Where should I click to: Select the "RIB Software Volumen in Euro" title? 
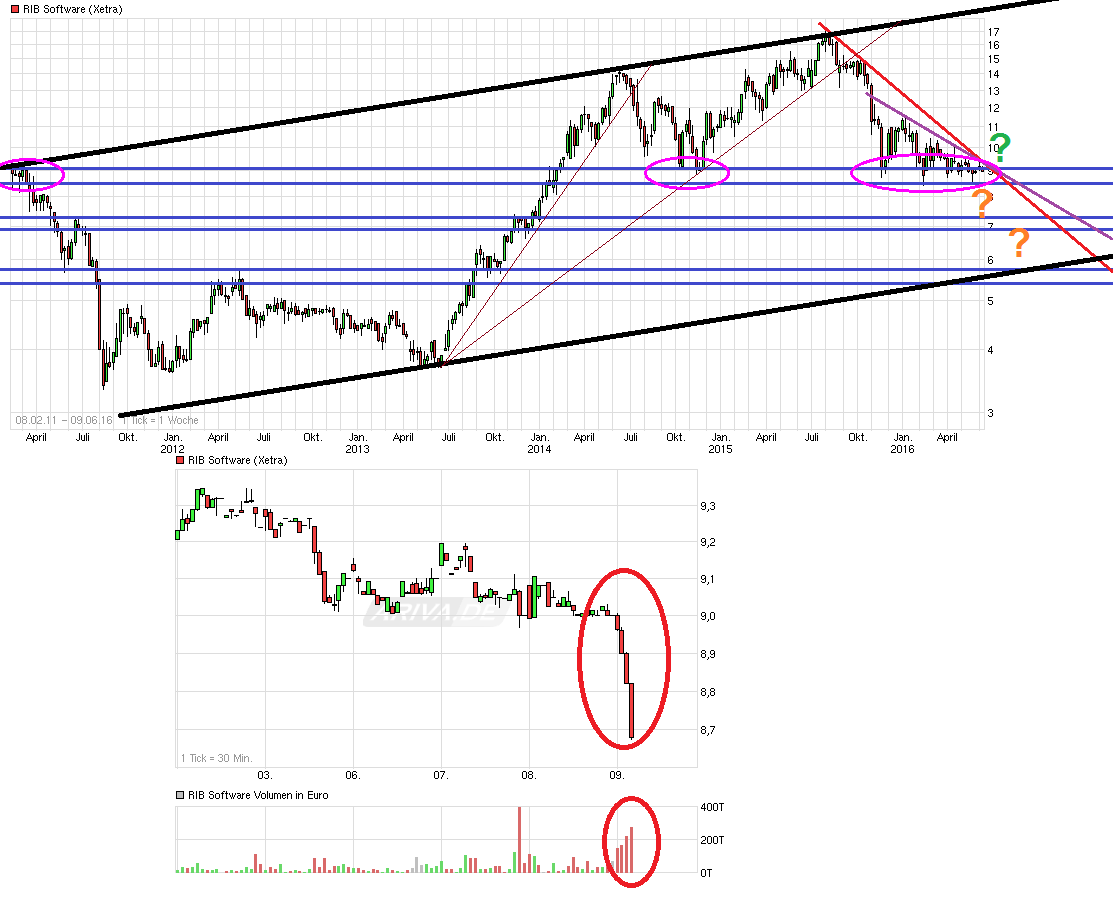coord(258,795)
